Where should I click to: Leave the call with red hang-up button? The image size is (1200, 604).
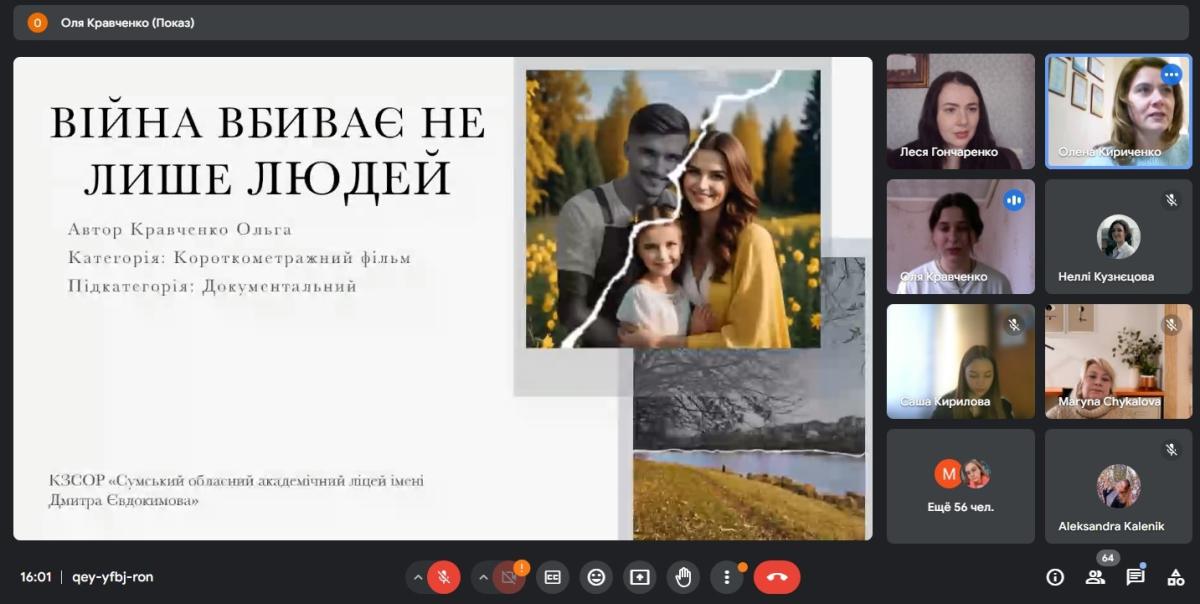777,577
